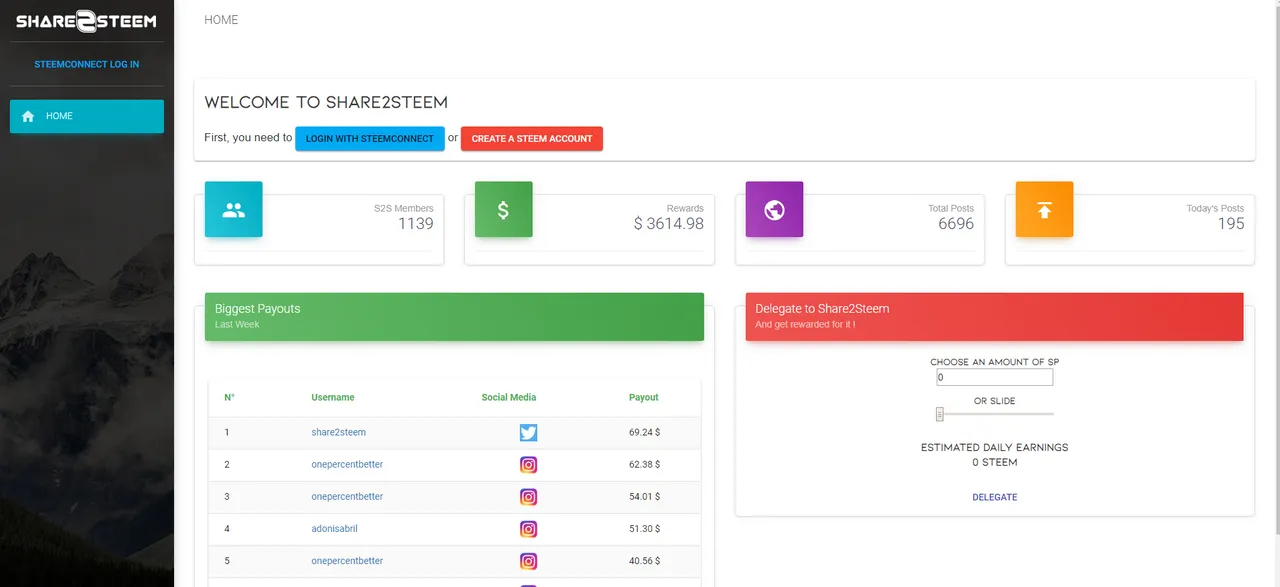Click the home icon in sidebar

(28, 116)
